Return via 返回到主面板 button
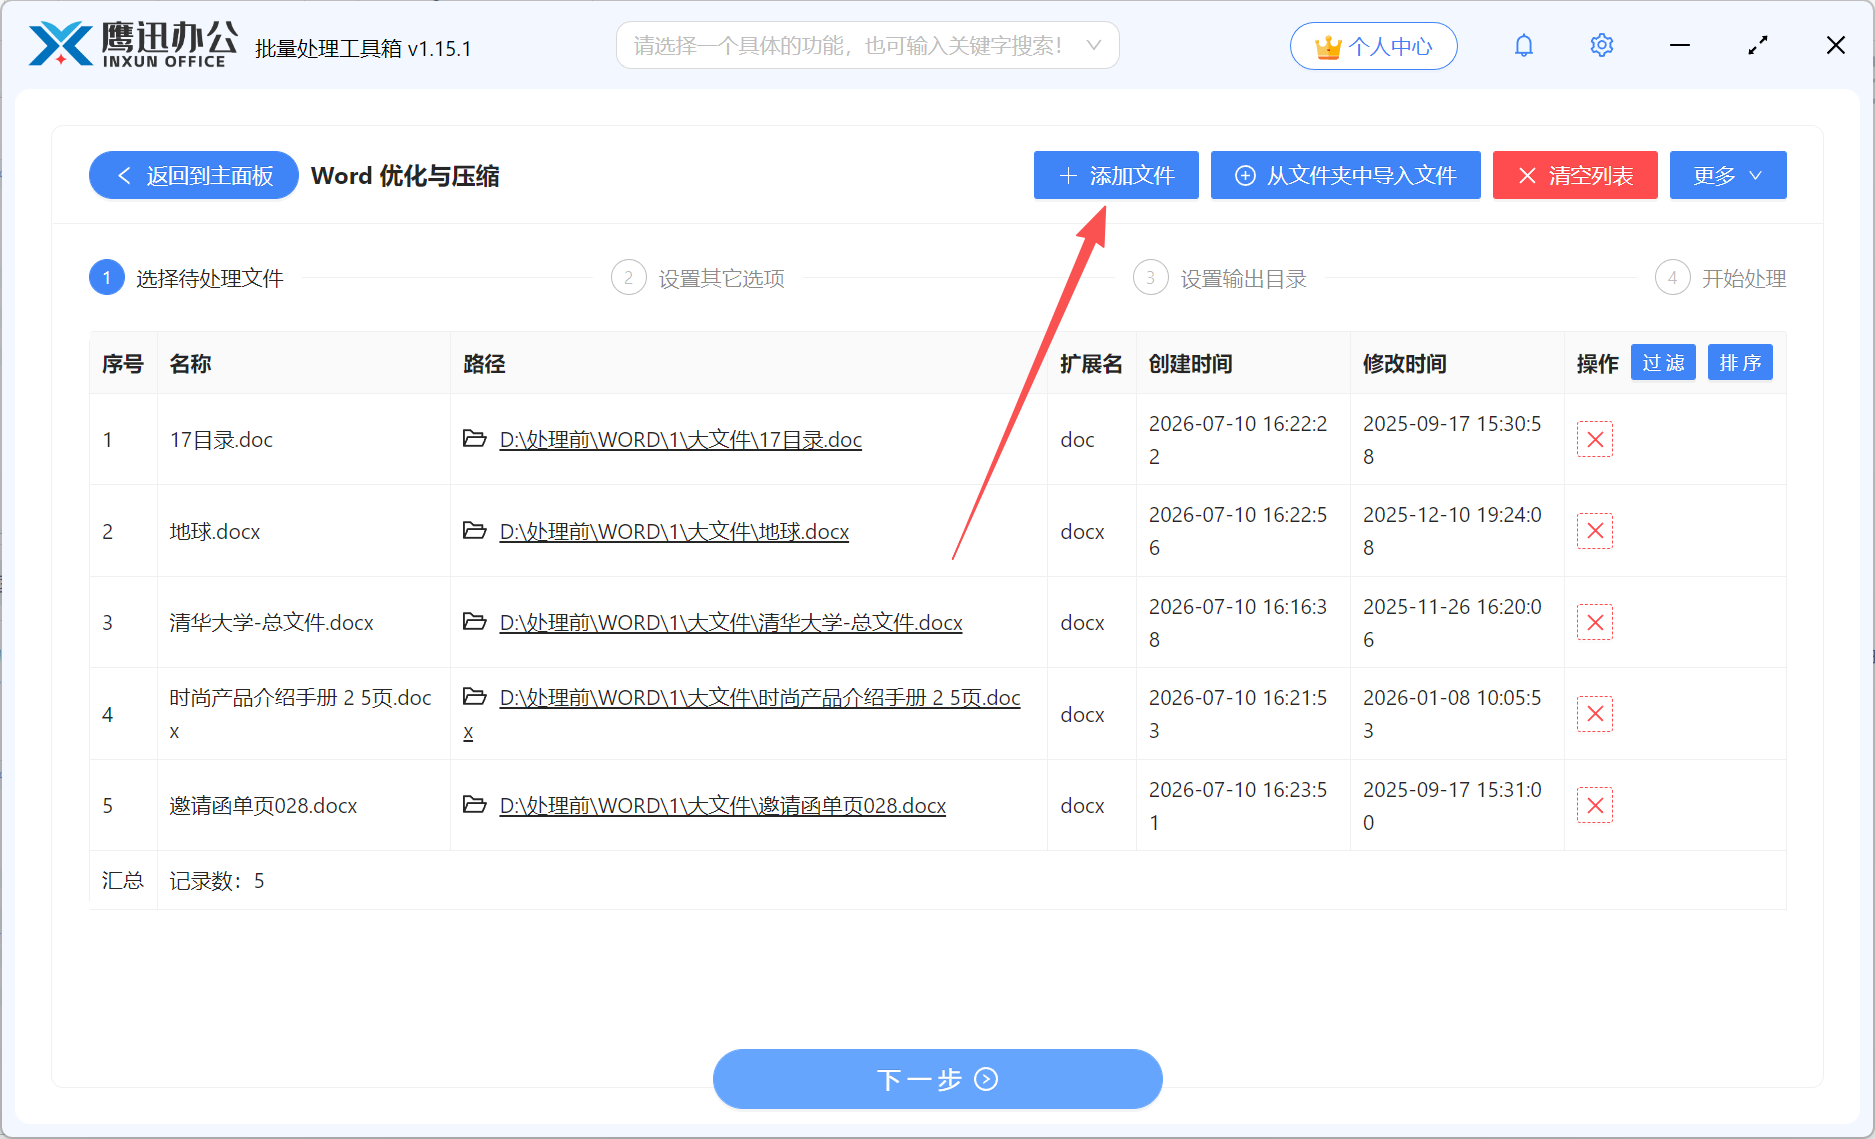 pyautogui.click(x=194, y=176)
